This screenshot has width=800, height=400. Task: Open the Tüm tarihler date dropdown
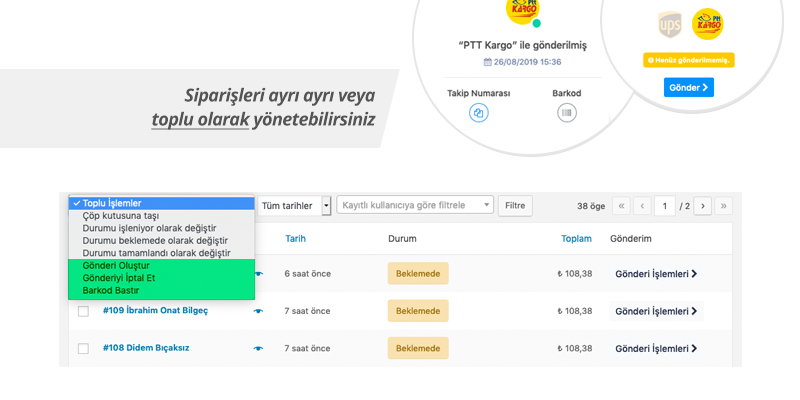294,206
